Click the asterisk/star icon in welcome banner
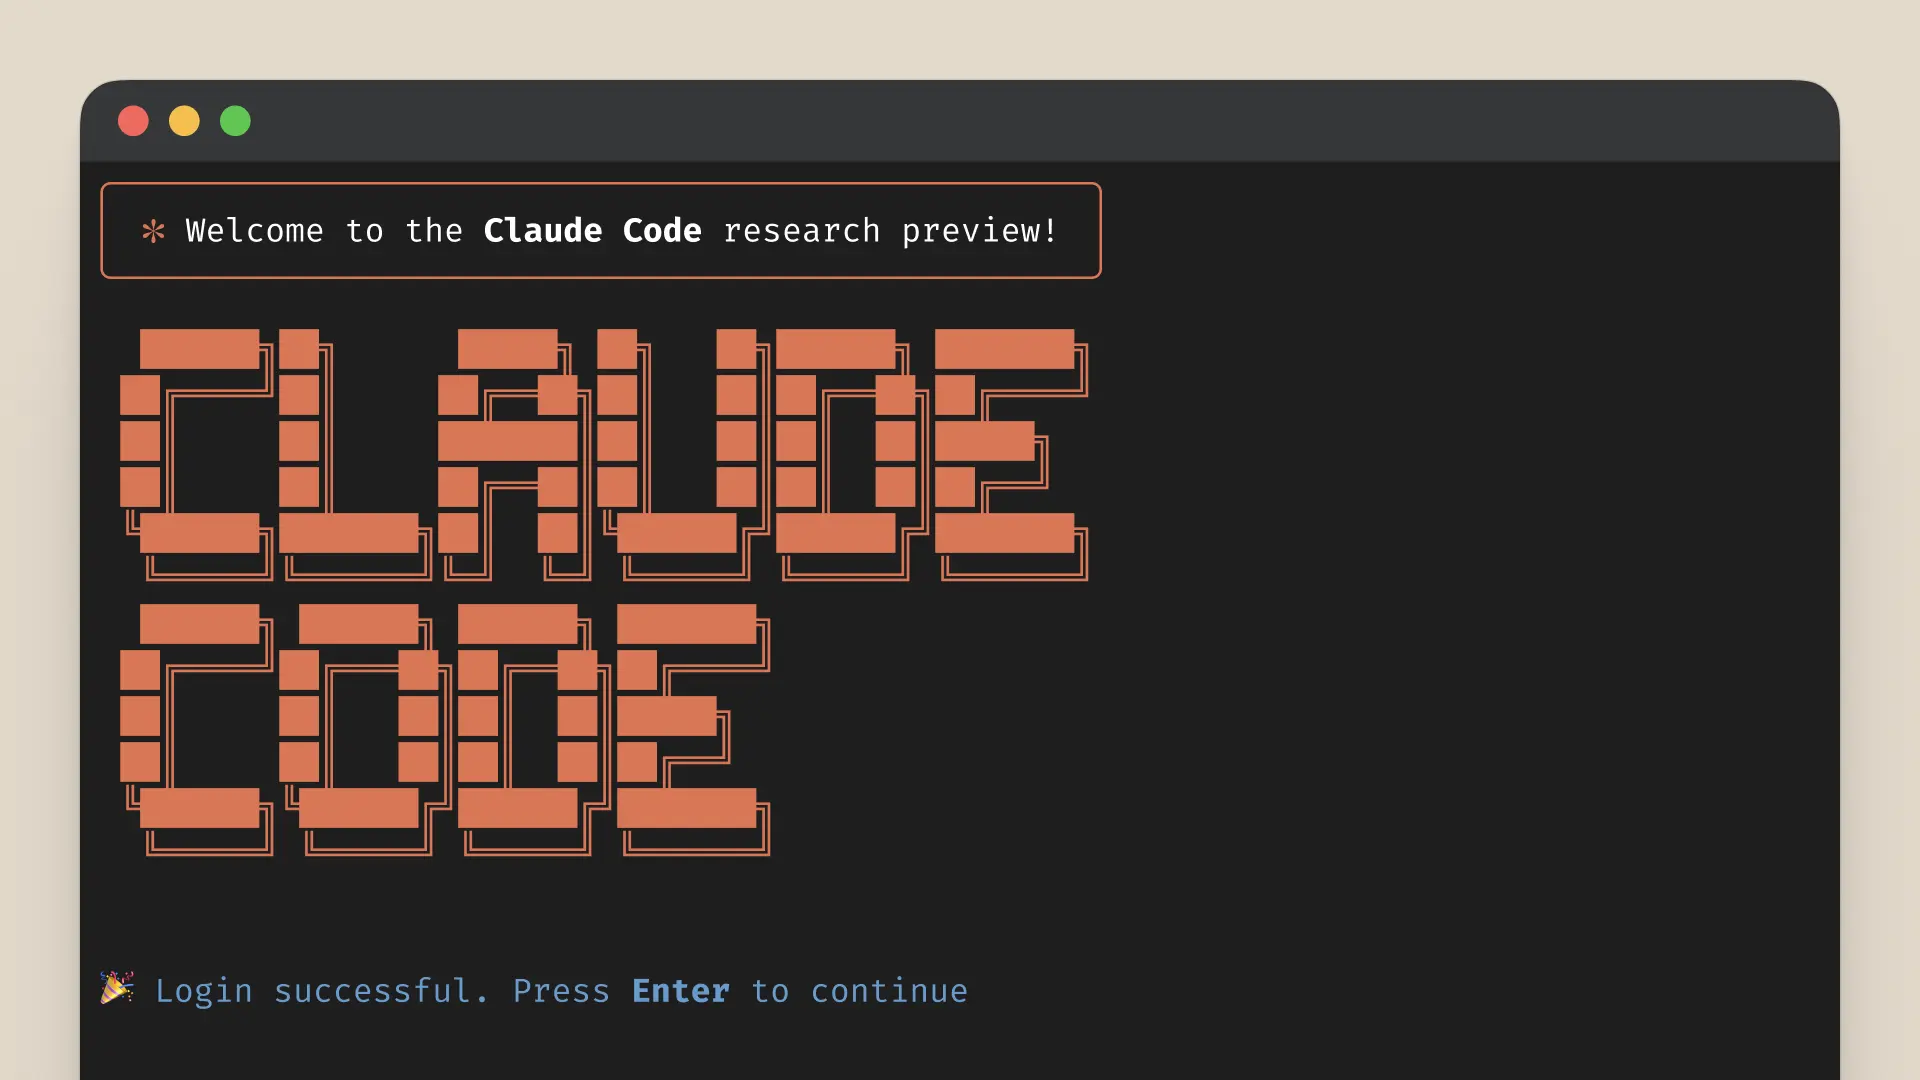 (152, 232)
